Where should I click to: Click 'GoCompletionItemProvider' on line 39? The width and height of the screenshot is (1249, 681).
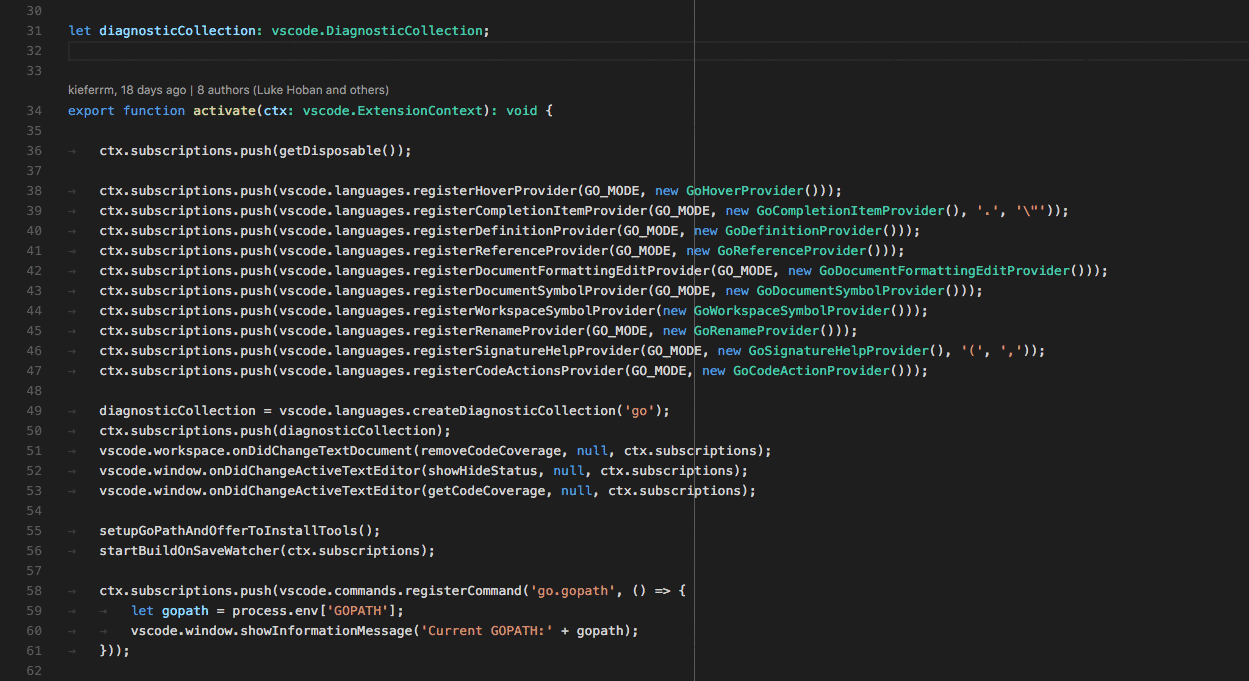pyautogui.click(x=849, y=210)
